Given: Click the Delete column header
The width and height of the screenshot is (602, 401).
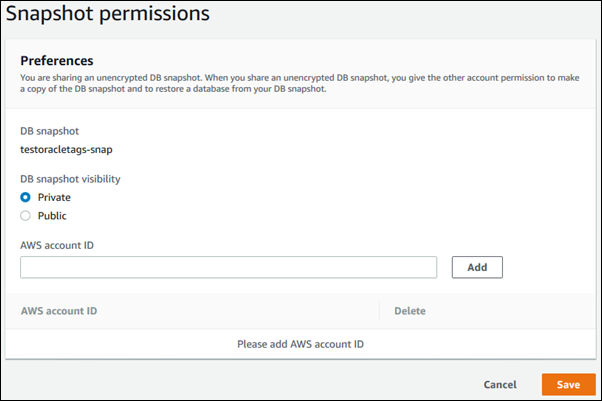Looking at the screenshot, I should (410, 311).
